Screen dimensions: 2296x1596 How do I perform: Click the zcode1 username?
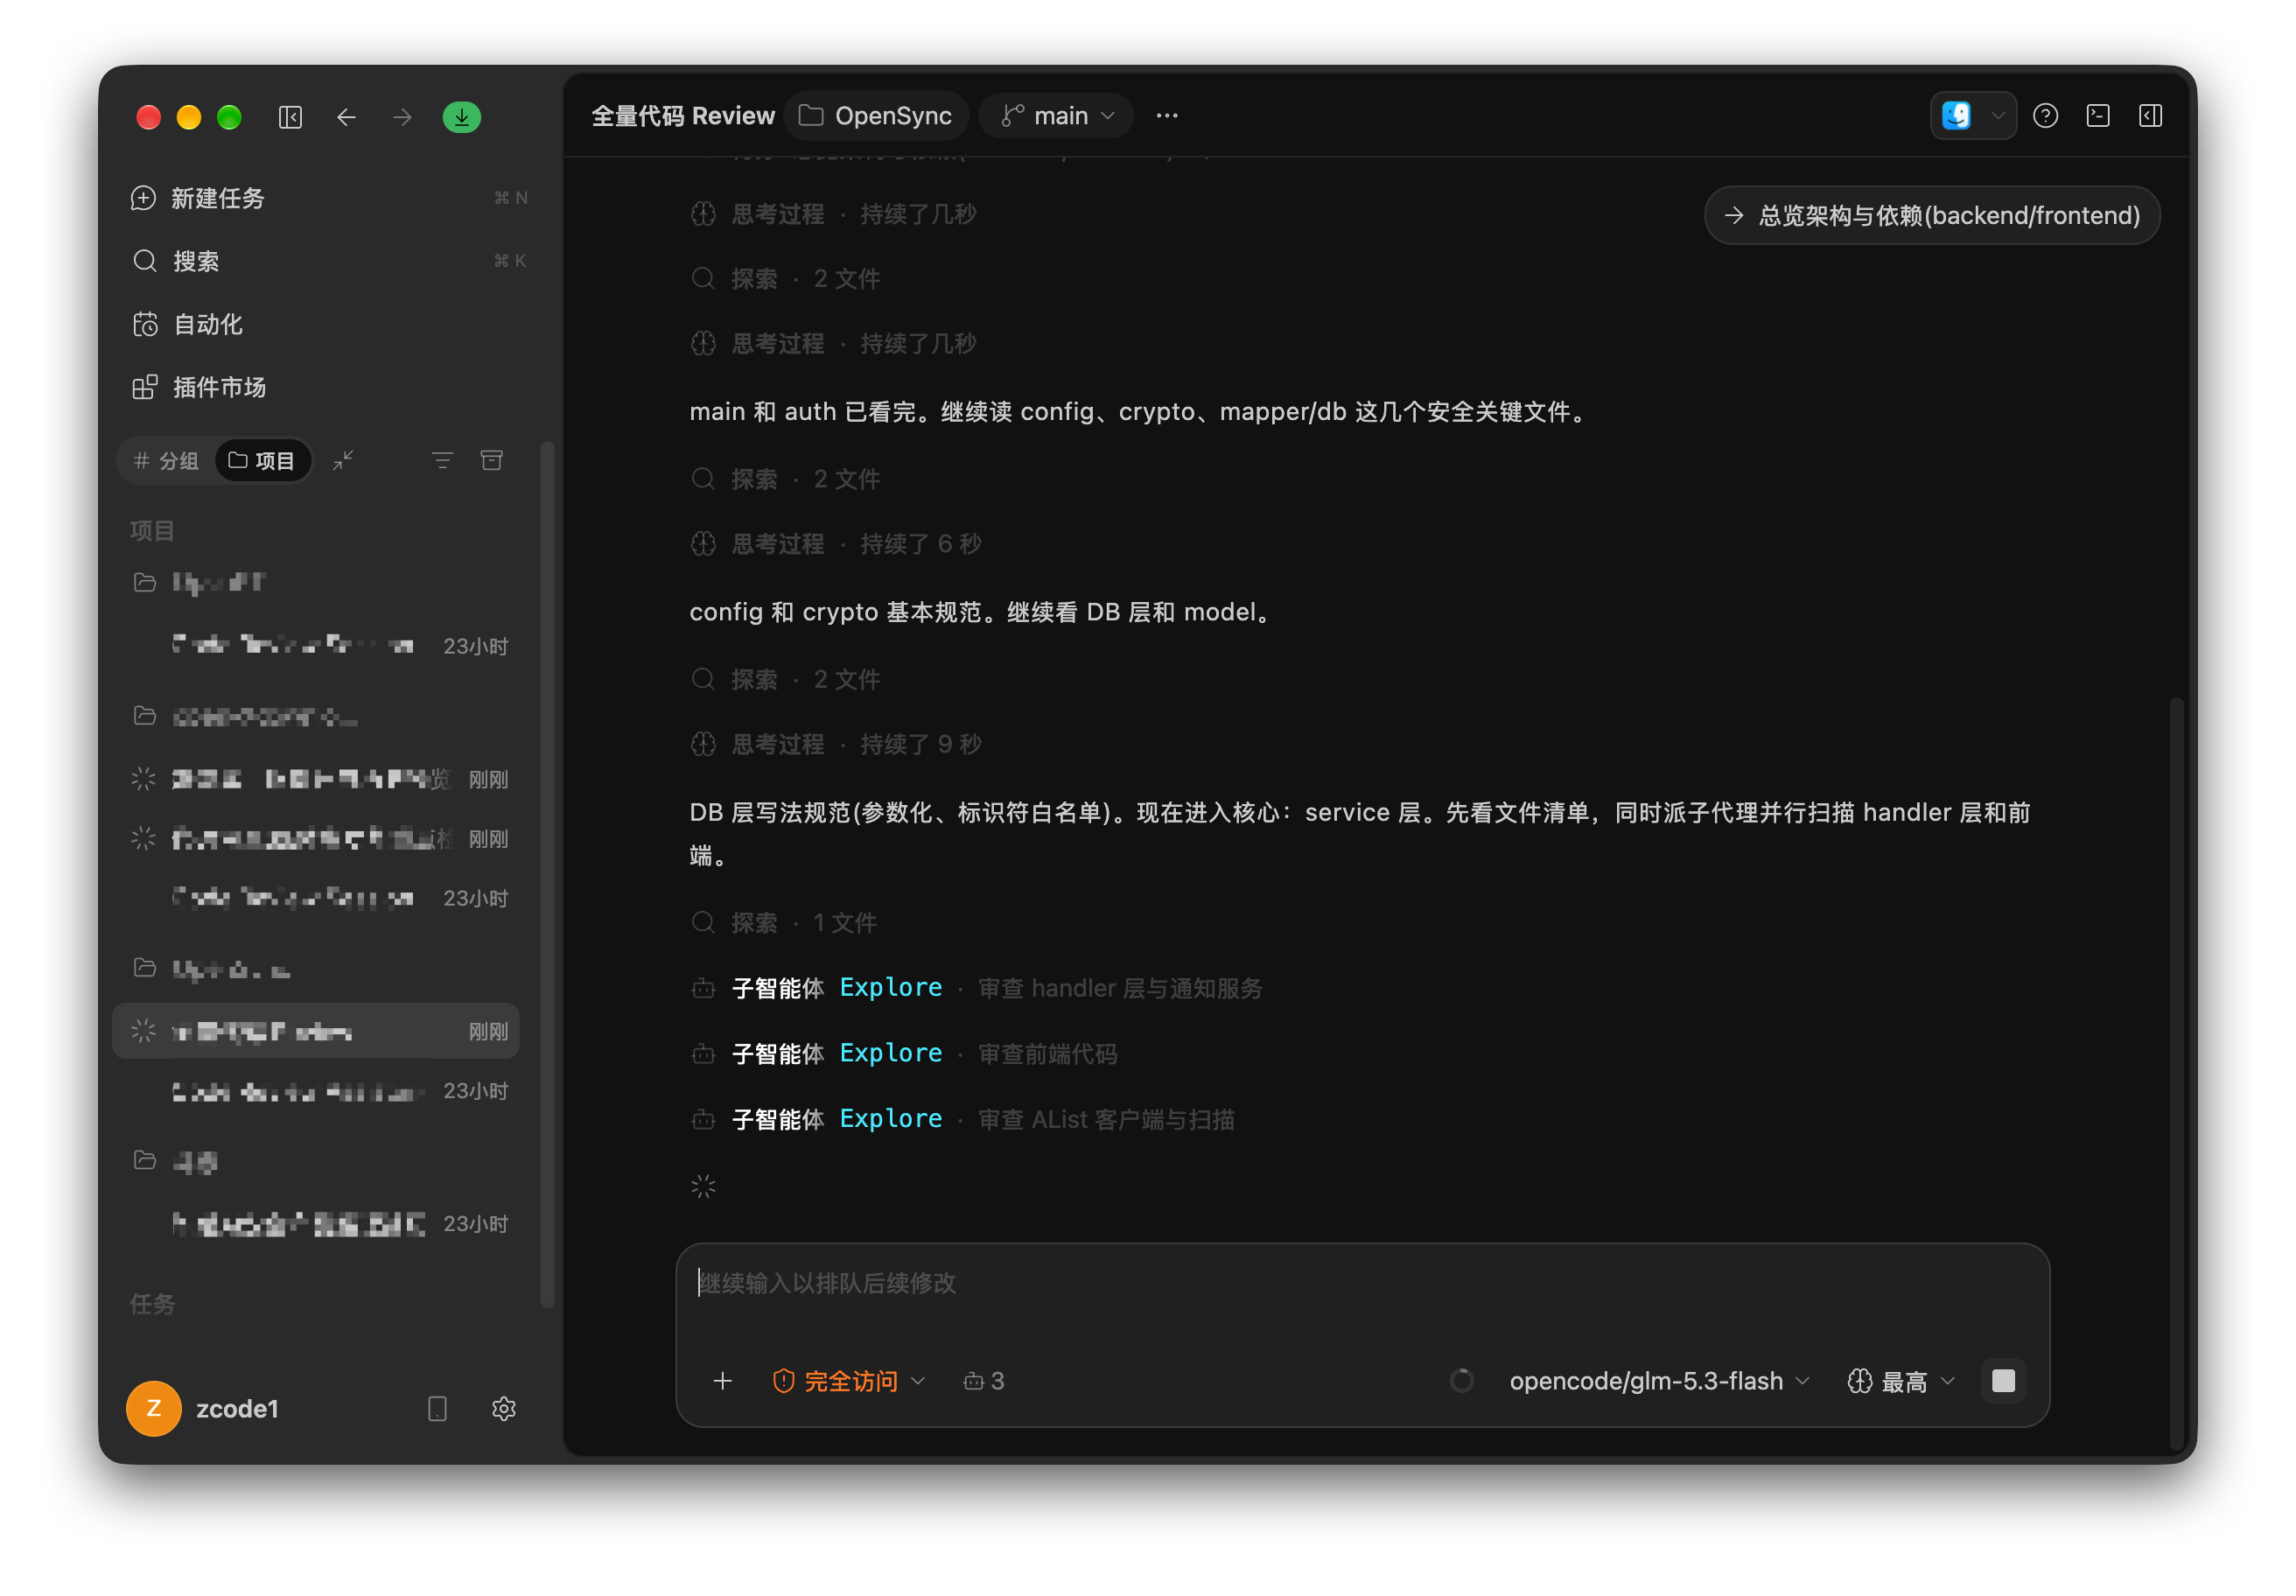click(237, 1408)
